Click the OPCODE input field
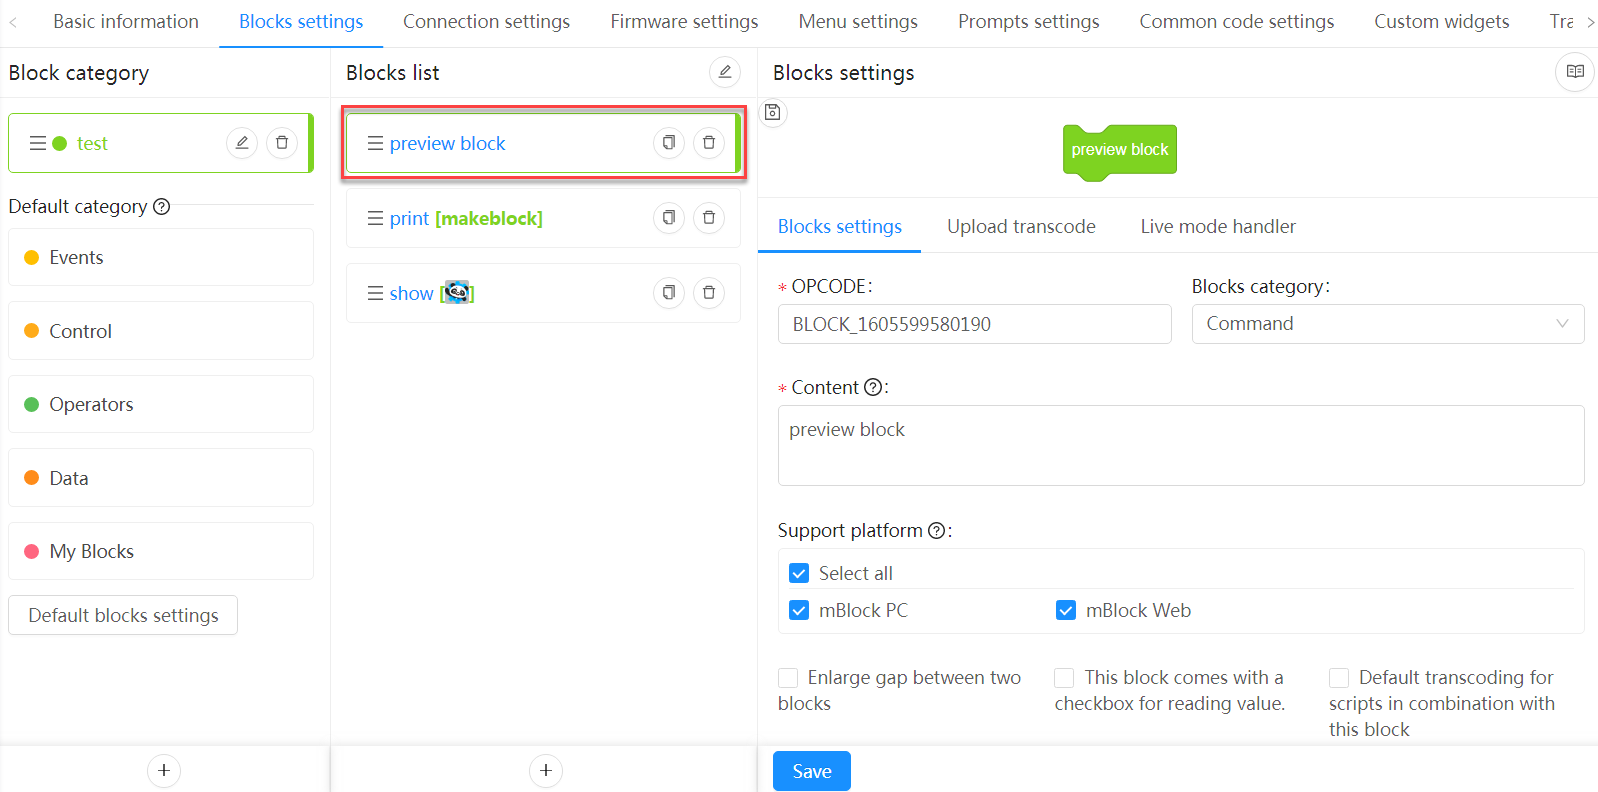Screen dimensions: 1598x792 click(x=974, y=324)
